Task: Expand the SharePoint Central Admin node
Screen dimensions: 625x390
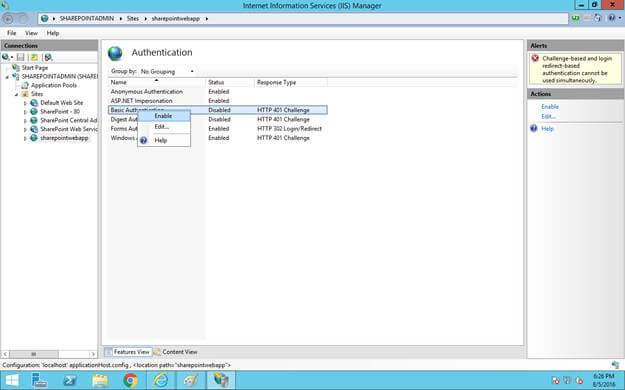Action: coord(25,121)
